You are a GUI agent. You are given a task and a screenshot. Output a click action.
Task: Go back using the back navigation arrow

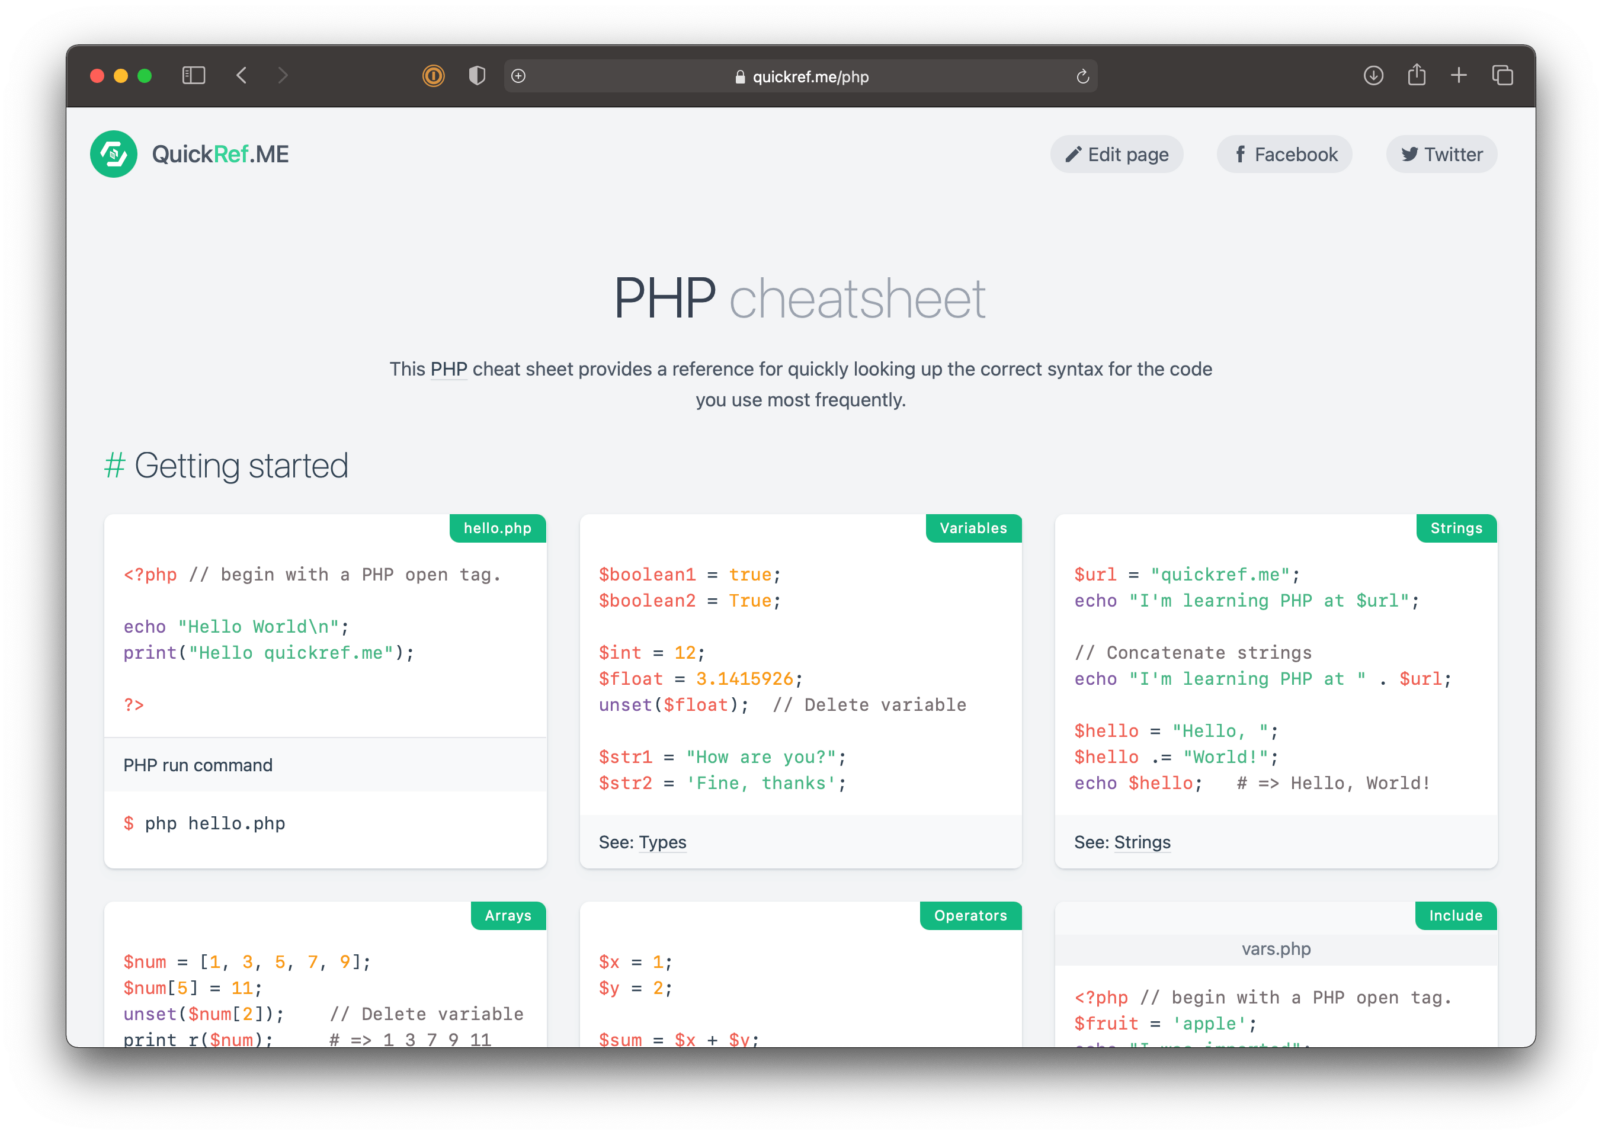(x=242, y=75)
